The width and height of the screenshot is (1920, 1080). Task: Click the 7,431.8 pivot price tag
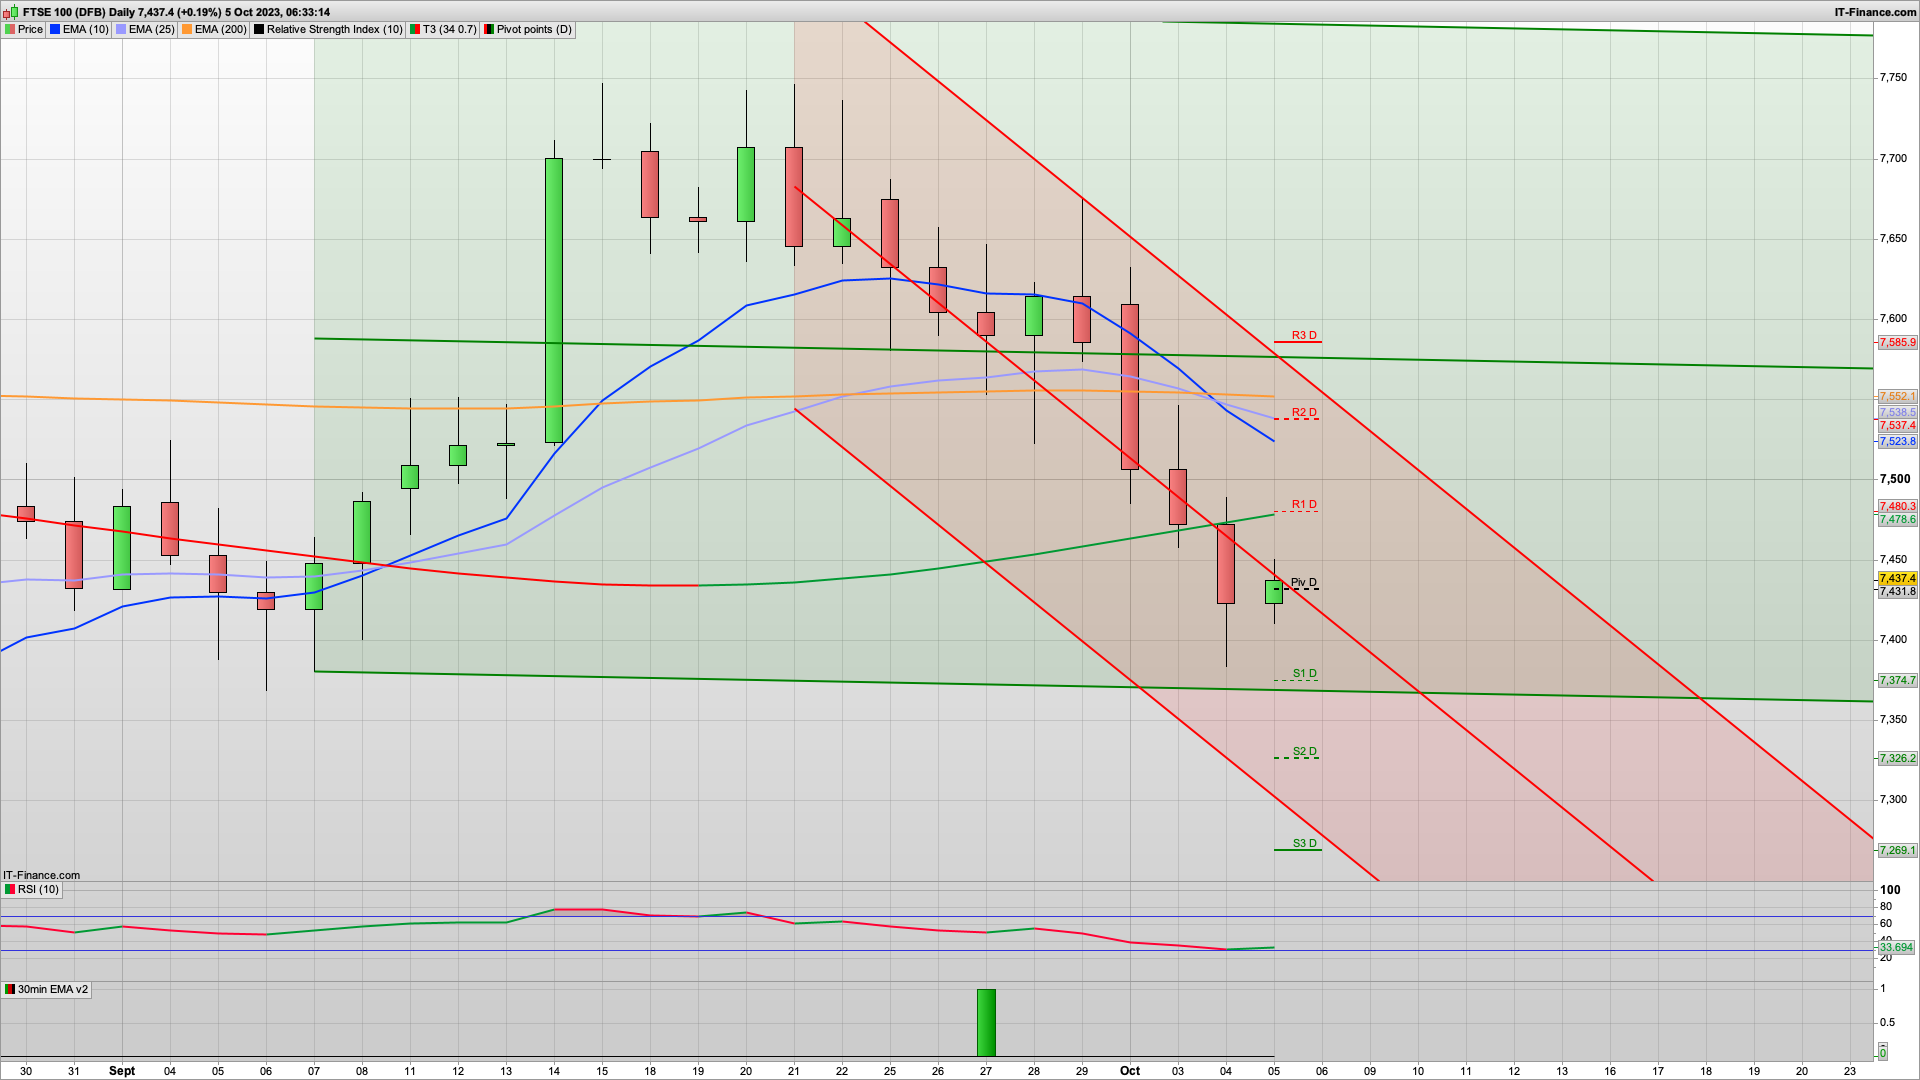(x=1897, y=591)
